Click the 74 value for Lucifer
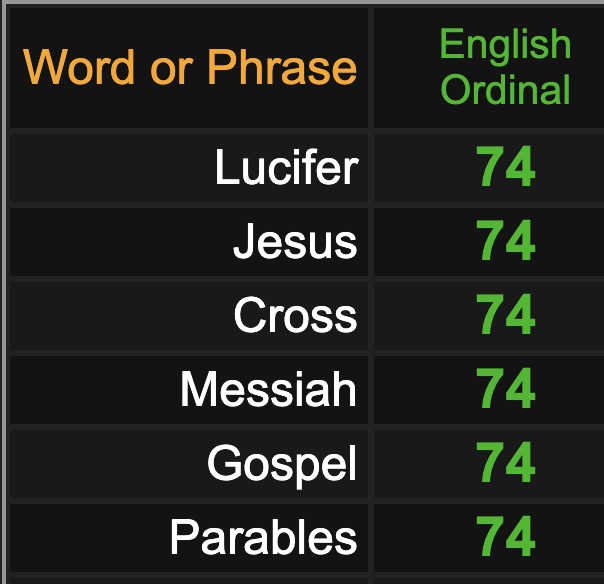604x584 pixels. pos(506,167)
